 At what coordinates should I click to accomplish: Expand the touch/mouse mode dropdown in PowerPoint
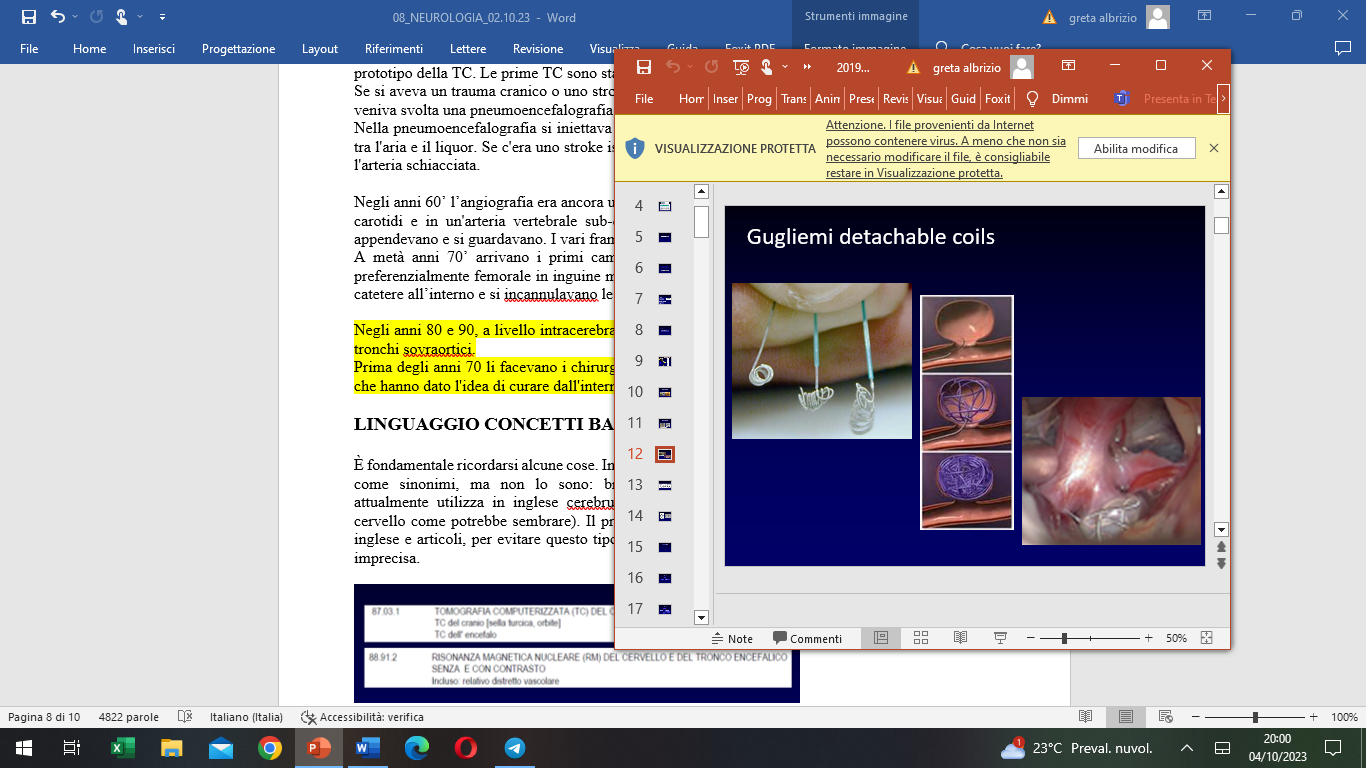785,67
